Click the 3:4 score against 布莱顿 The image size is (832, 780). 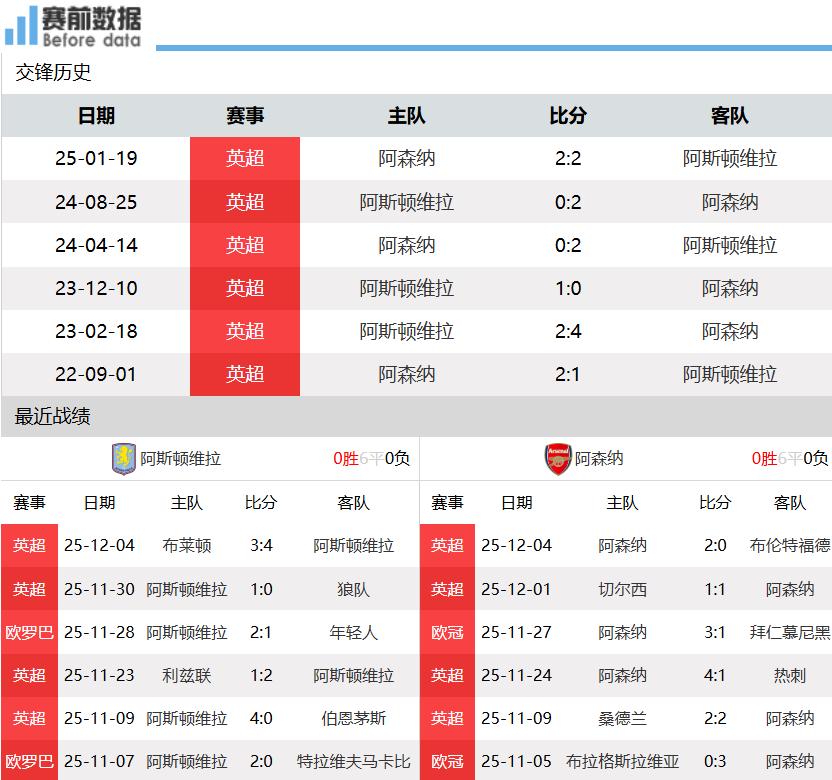pyautogui.click(x=261, y=546)
